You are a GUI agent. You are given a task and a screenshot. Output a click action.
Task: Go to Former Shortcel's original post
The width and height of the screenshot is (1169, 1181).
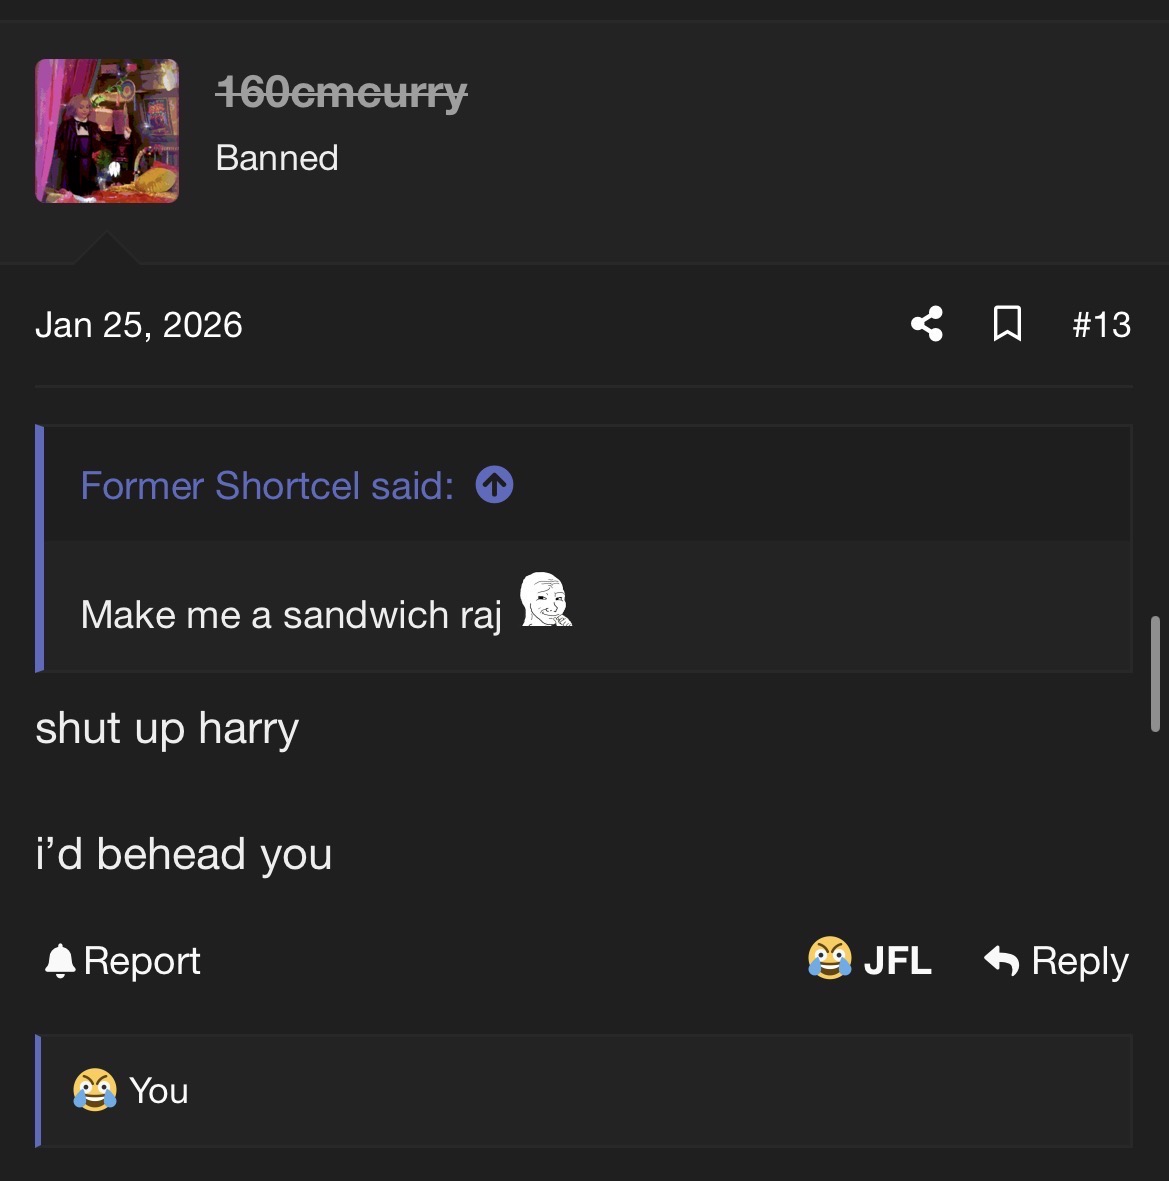tap(267, 486)
